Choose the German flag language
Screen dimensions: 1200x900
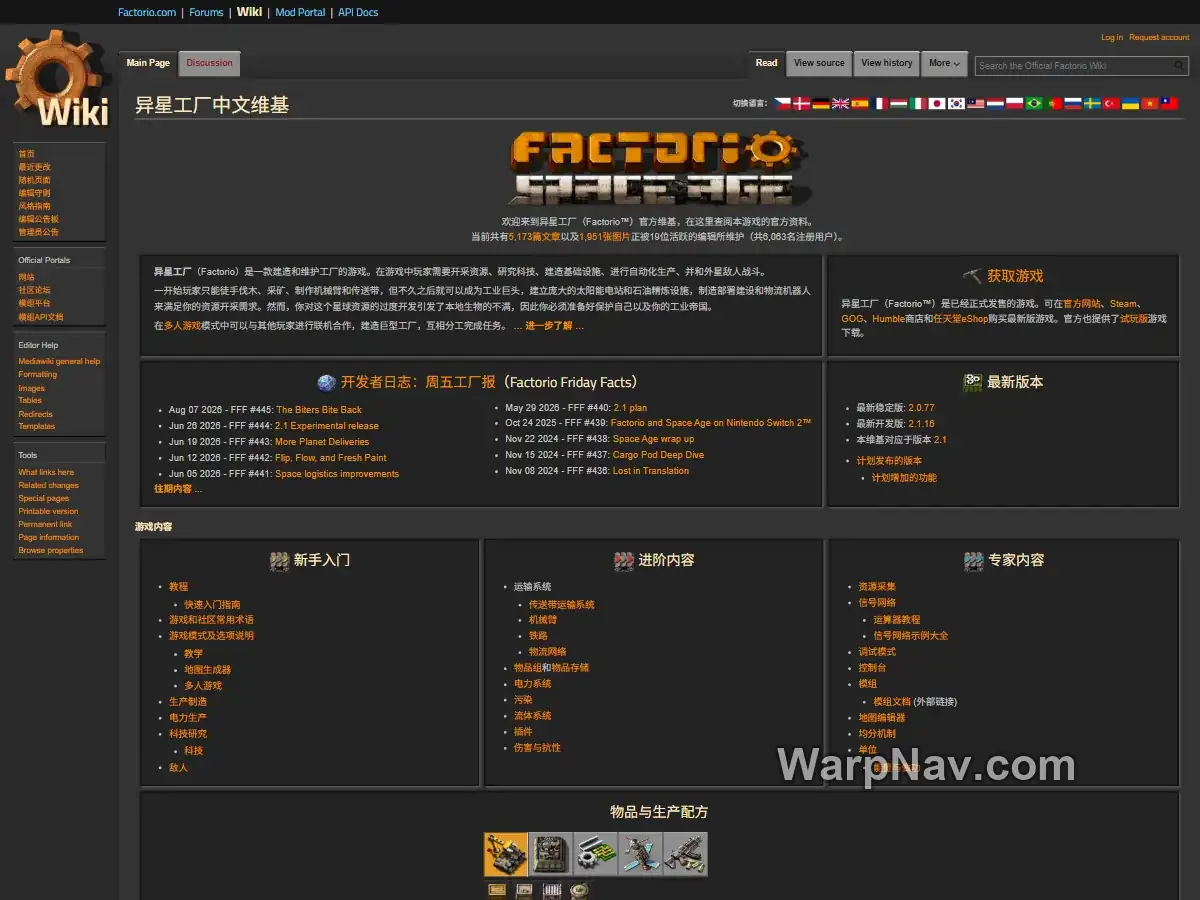tap(821, 103)
